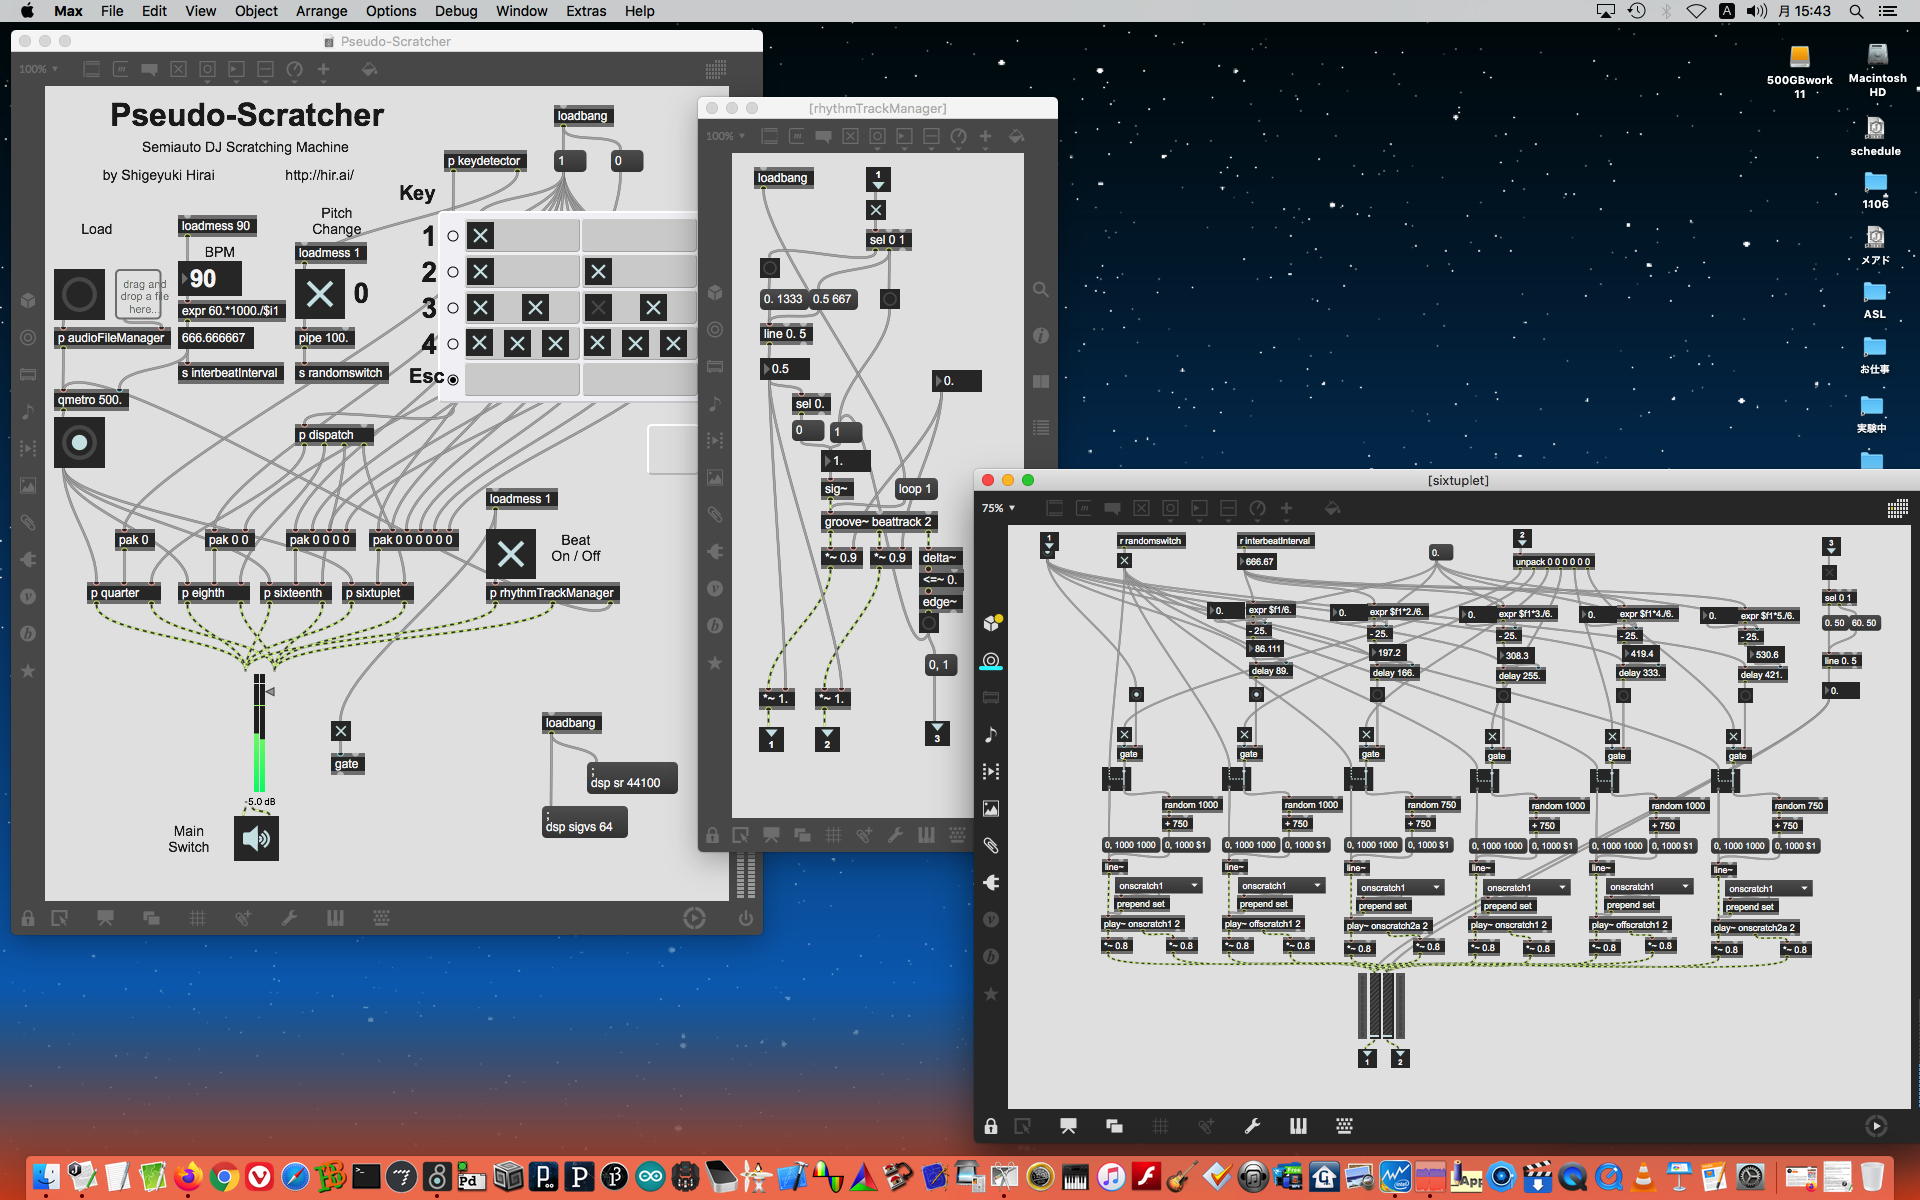Open objects browser cube icon in sixtuplet sidebar
This screenshot has height=1200, width=1920.
pyautogui.click(x=991, y=623)
